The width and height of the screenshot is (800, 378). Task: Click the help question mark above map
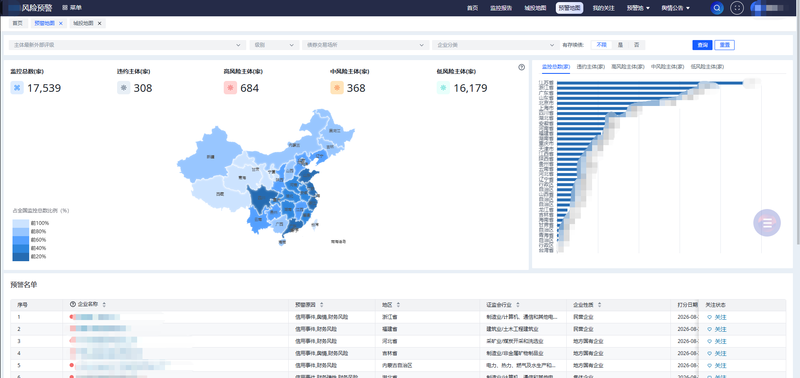521,67
